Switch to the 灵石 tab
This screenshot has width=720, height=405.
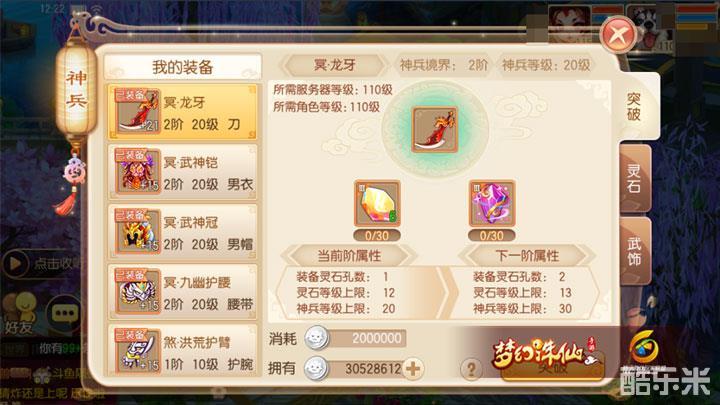pyautogui.click(x=635, y=179)
